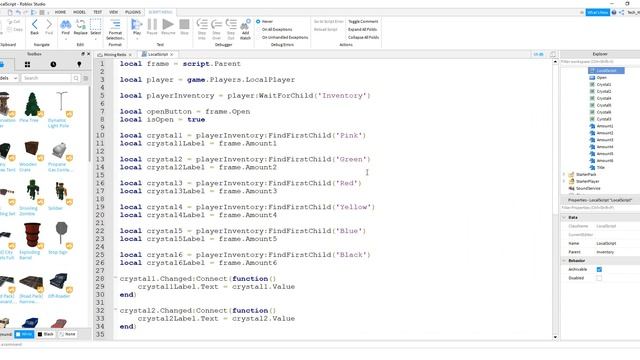640x360 pixels.
Task: Click Toggle Comment action
Action: pos(363,21)
